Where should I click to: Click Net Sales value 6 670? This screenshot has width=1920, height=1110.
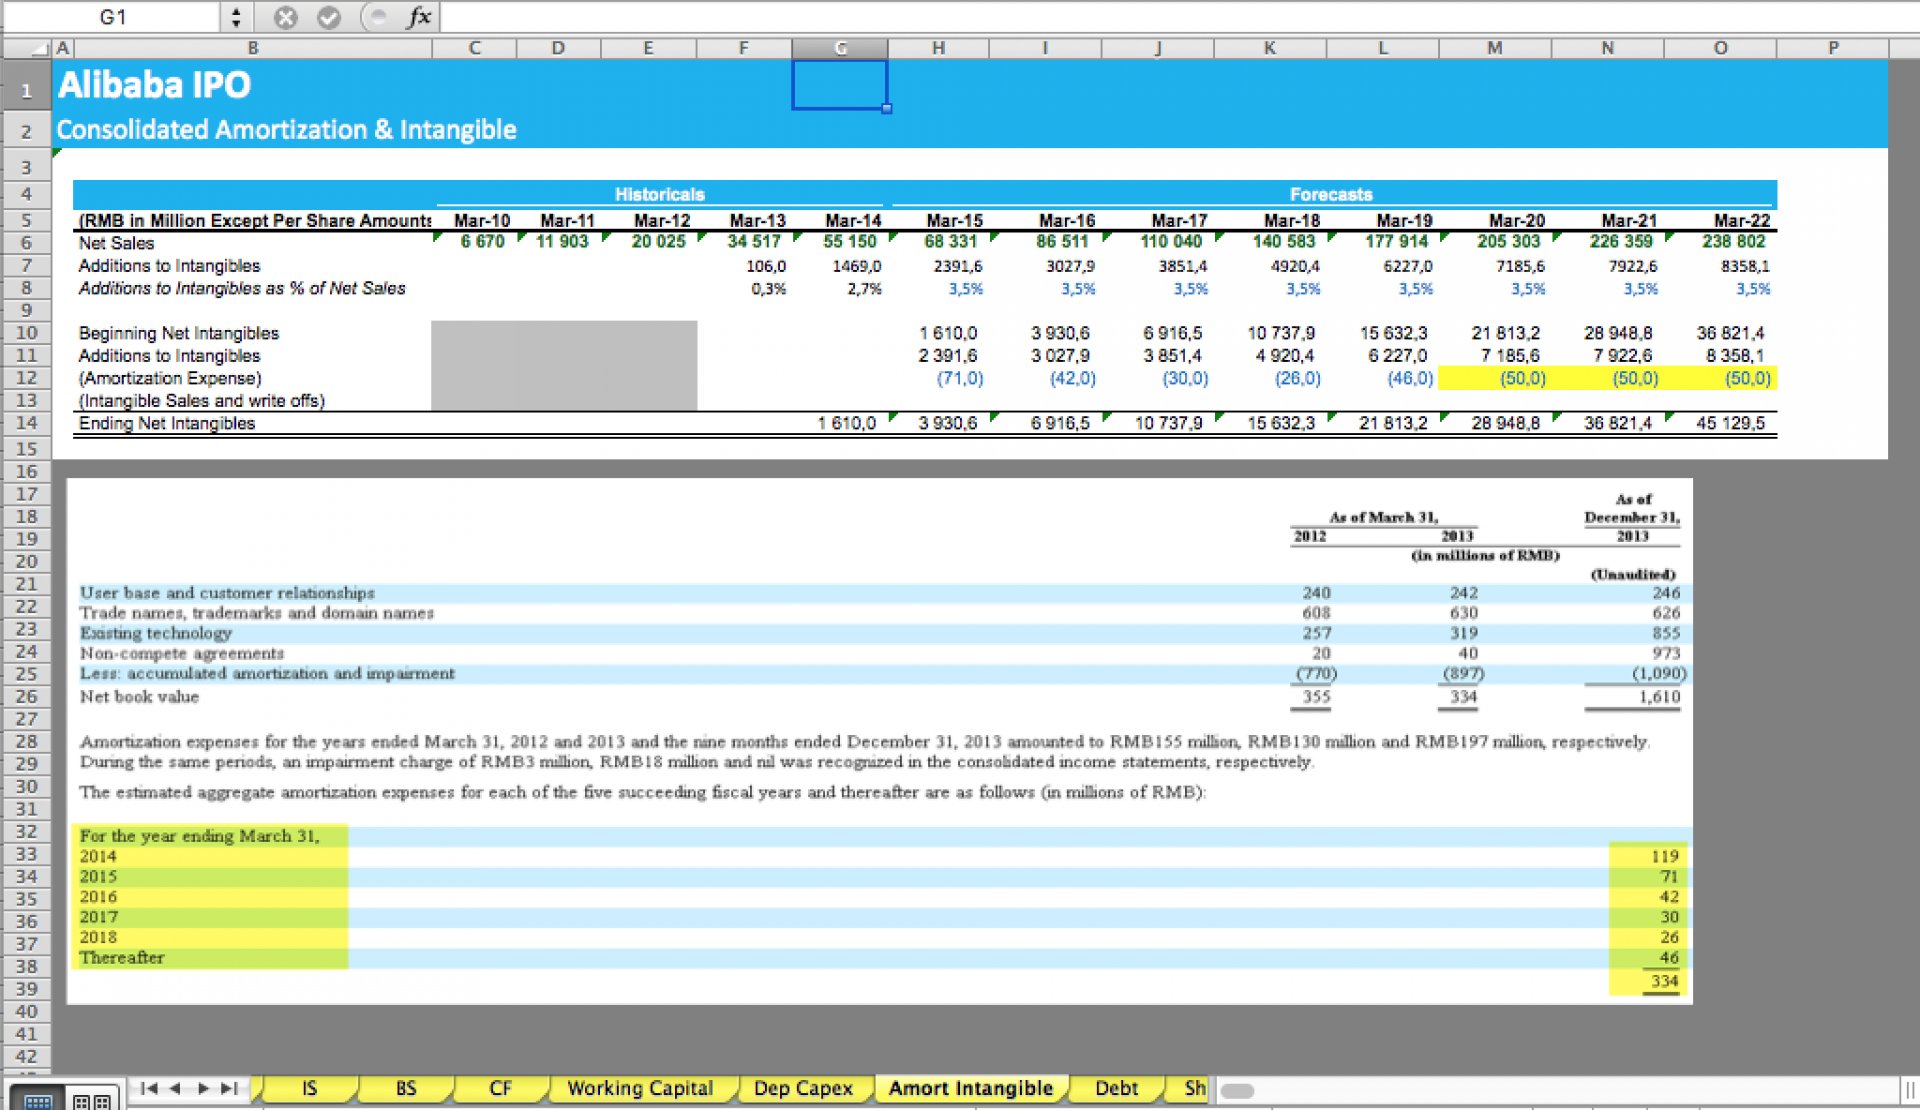pyautogui.click(x=482, y=242)
